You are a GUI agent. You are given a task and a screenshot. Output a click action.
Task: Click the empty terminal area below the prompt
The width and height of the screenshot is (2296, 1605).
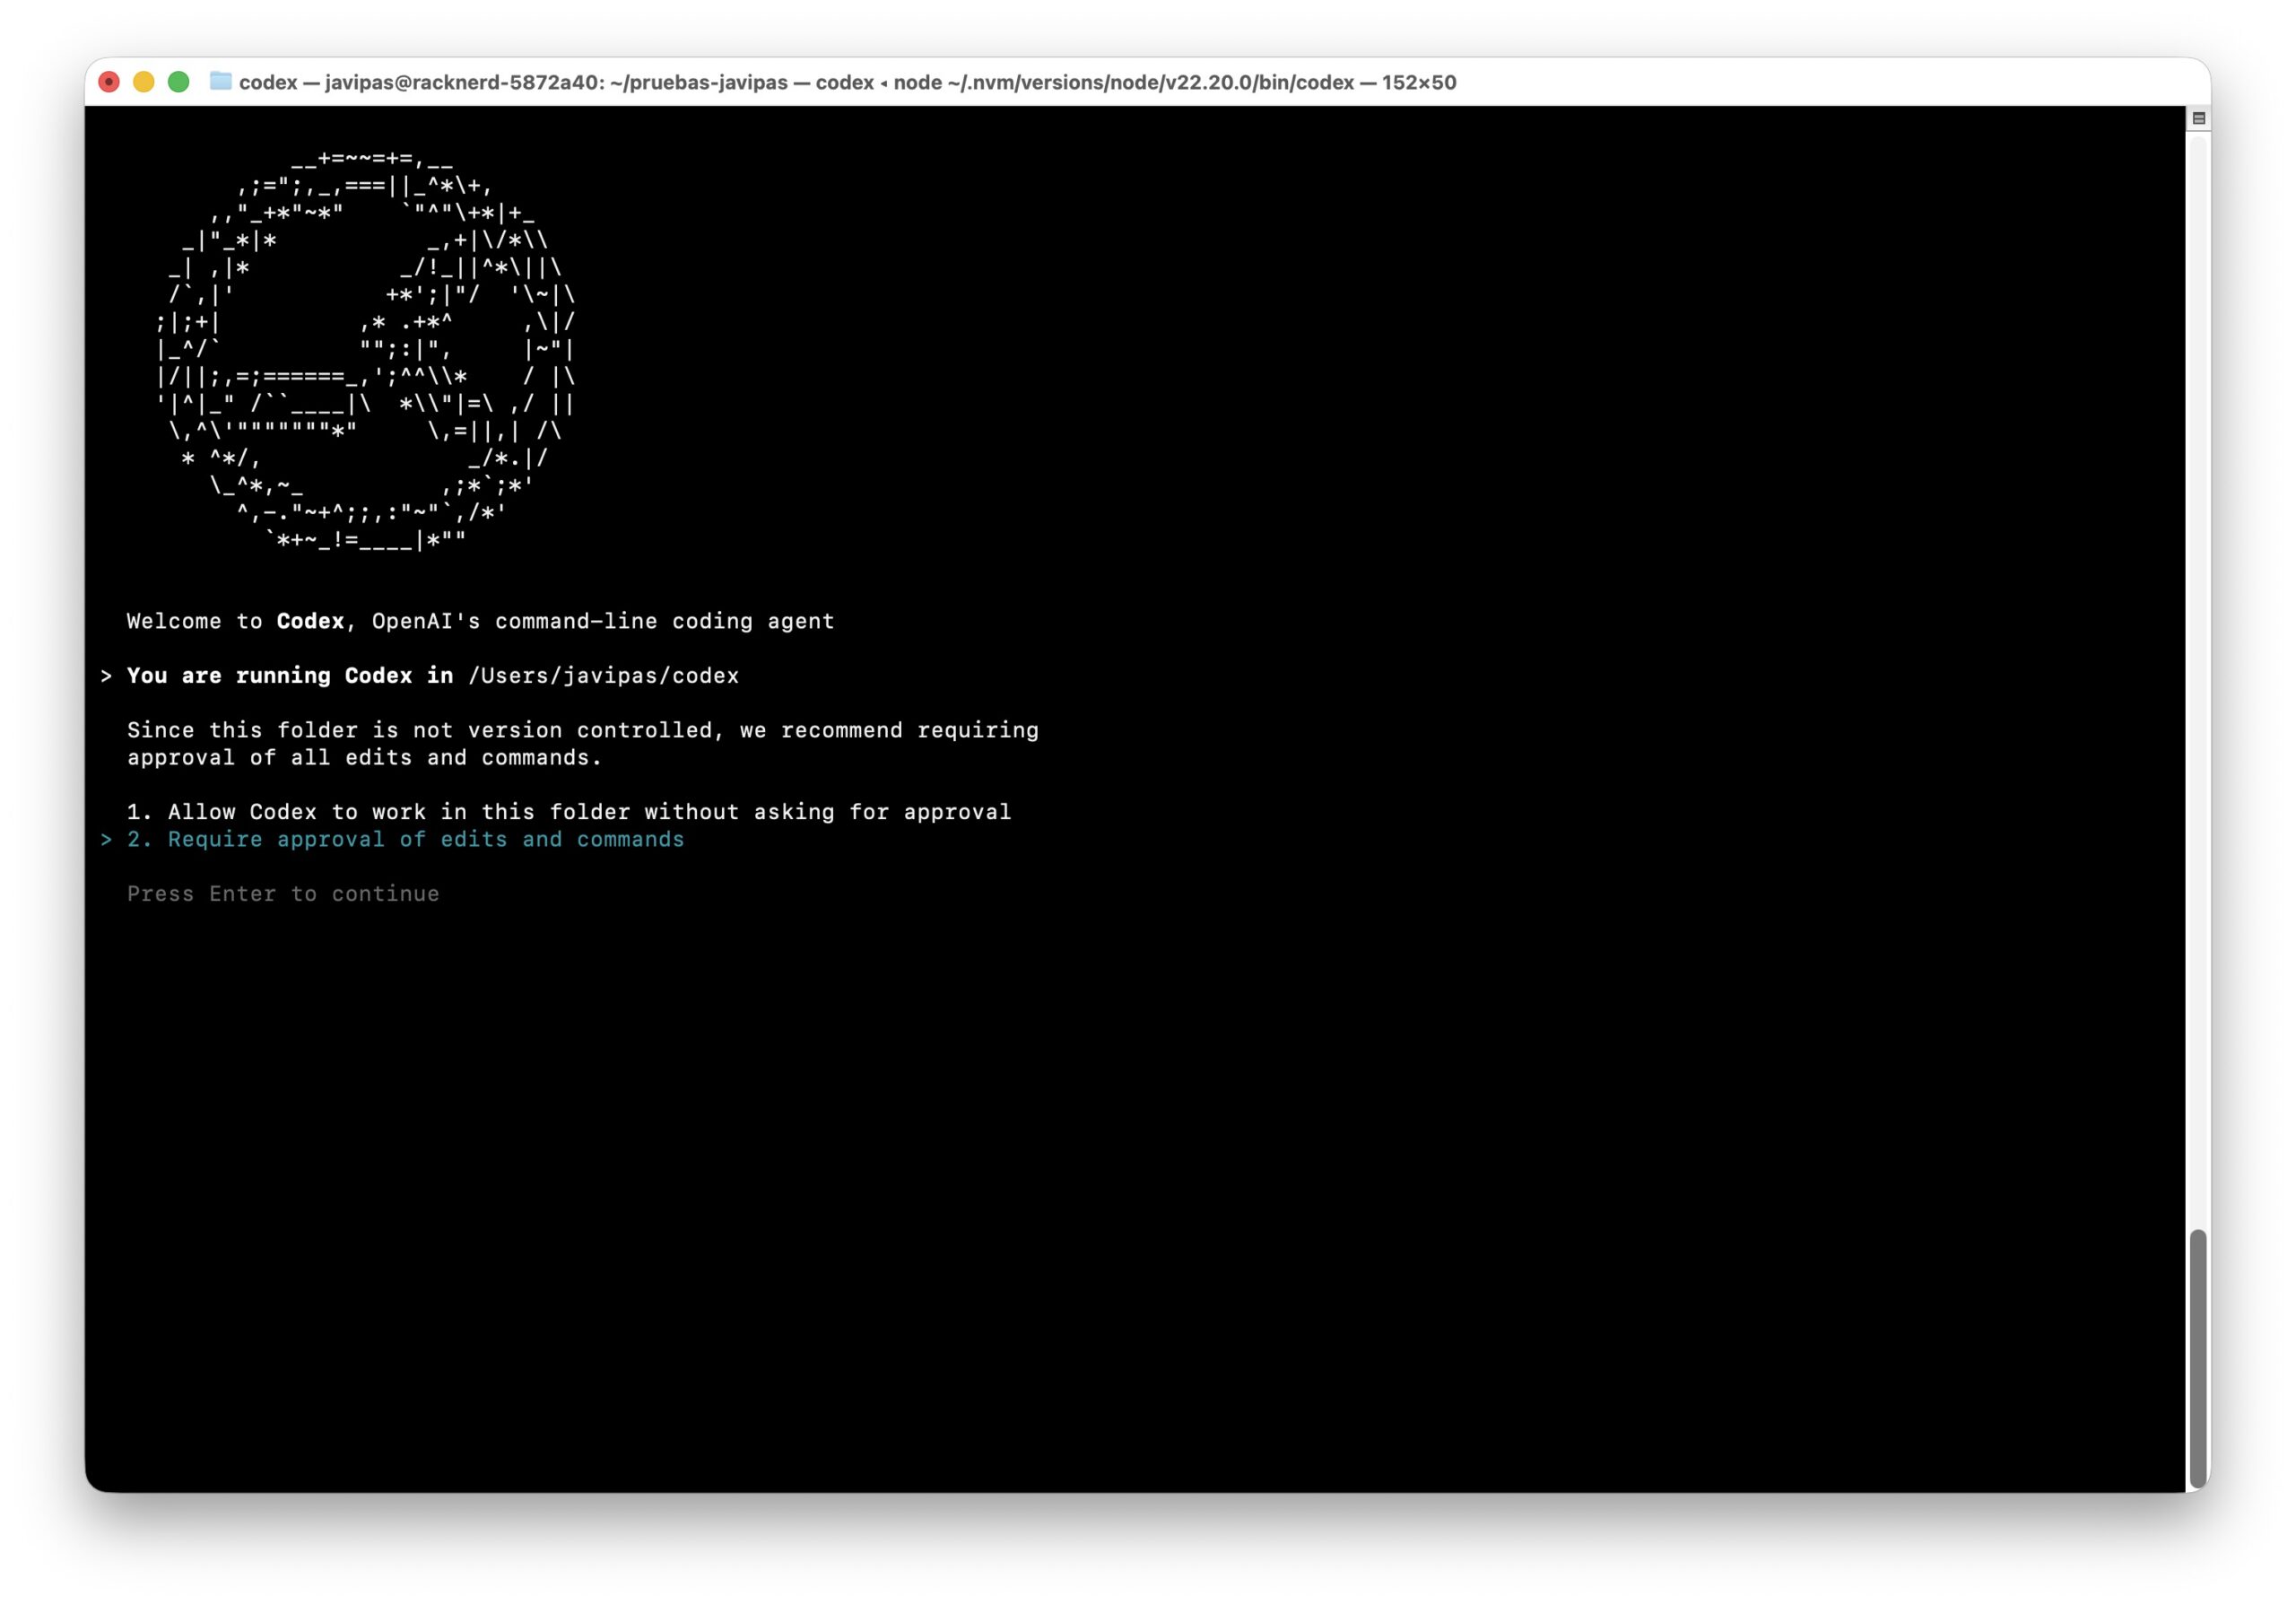(x=1100, y=1200)
